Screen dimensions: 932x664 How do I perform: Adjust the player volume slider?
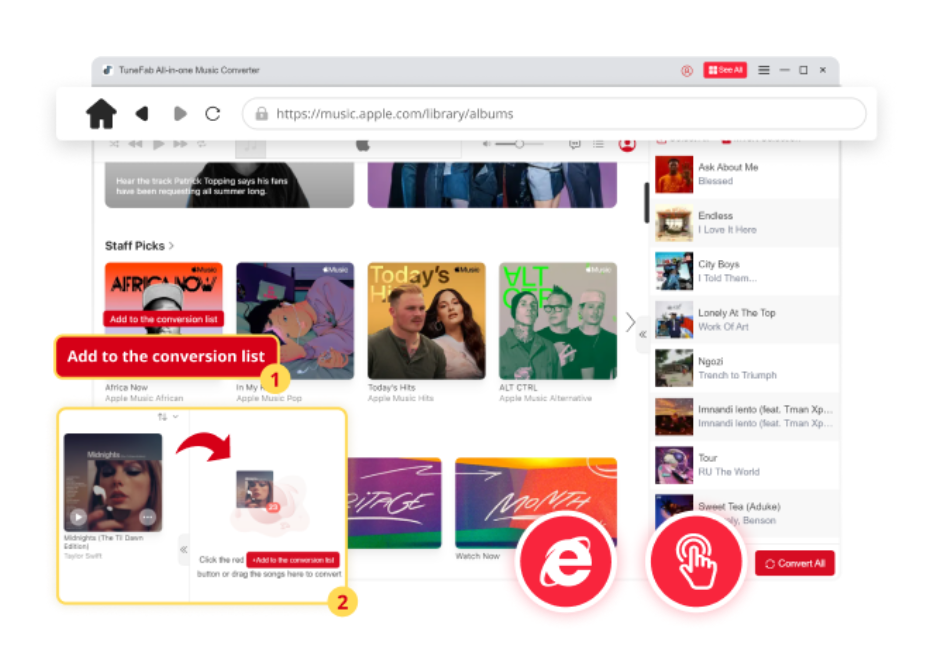519,144
